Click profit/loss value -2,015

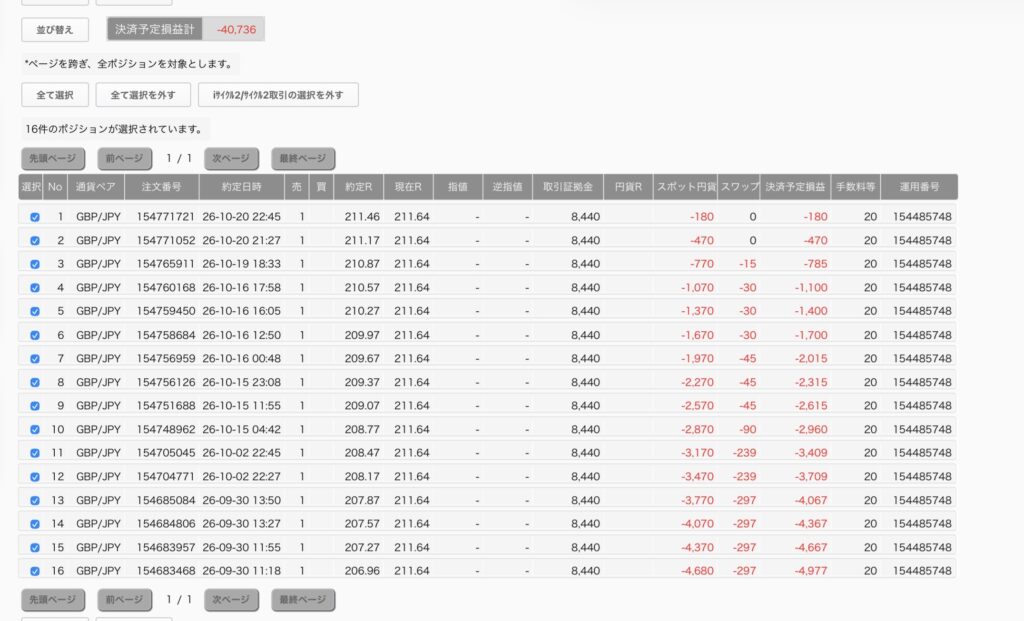811,358
